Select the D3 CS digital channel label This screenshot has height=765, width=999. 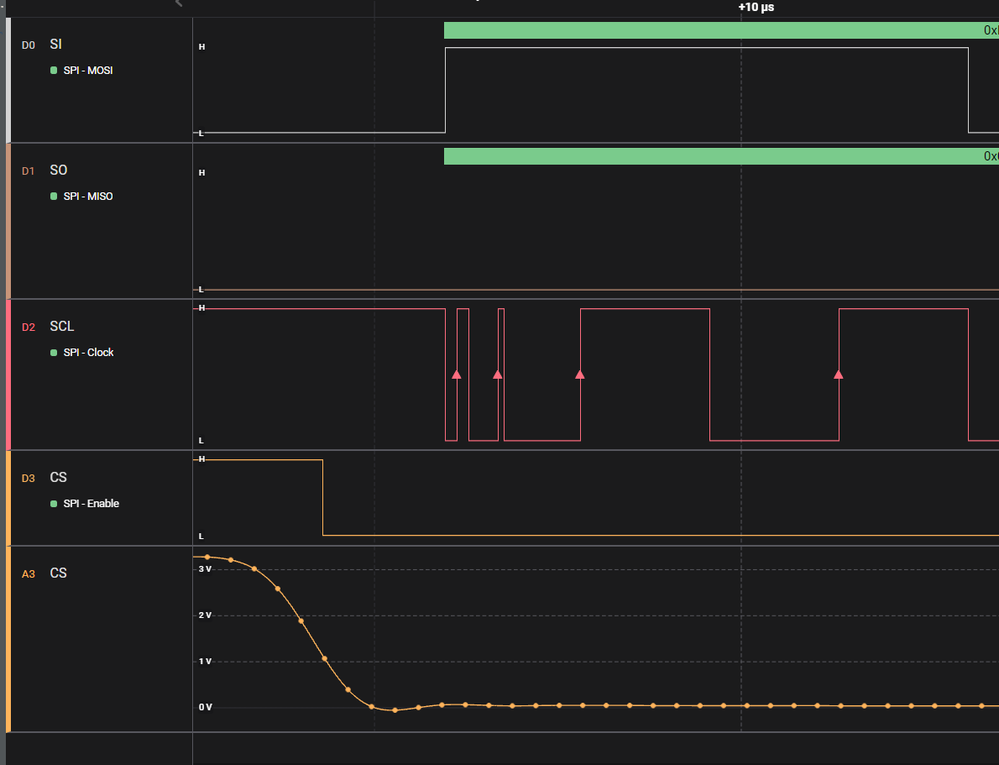(44, 478)
